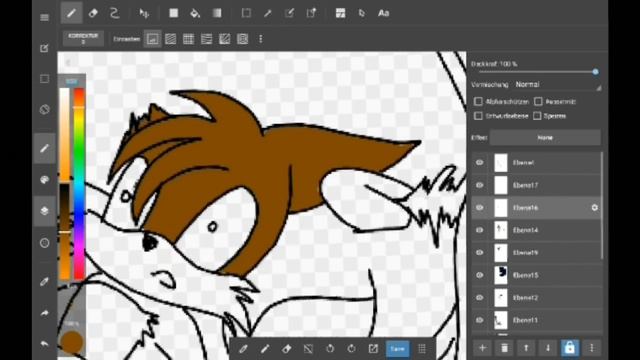Select the Ebene14 layer row
Image resolution: width=640 pixels, height=360 pixels.
536,230
